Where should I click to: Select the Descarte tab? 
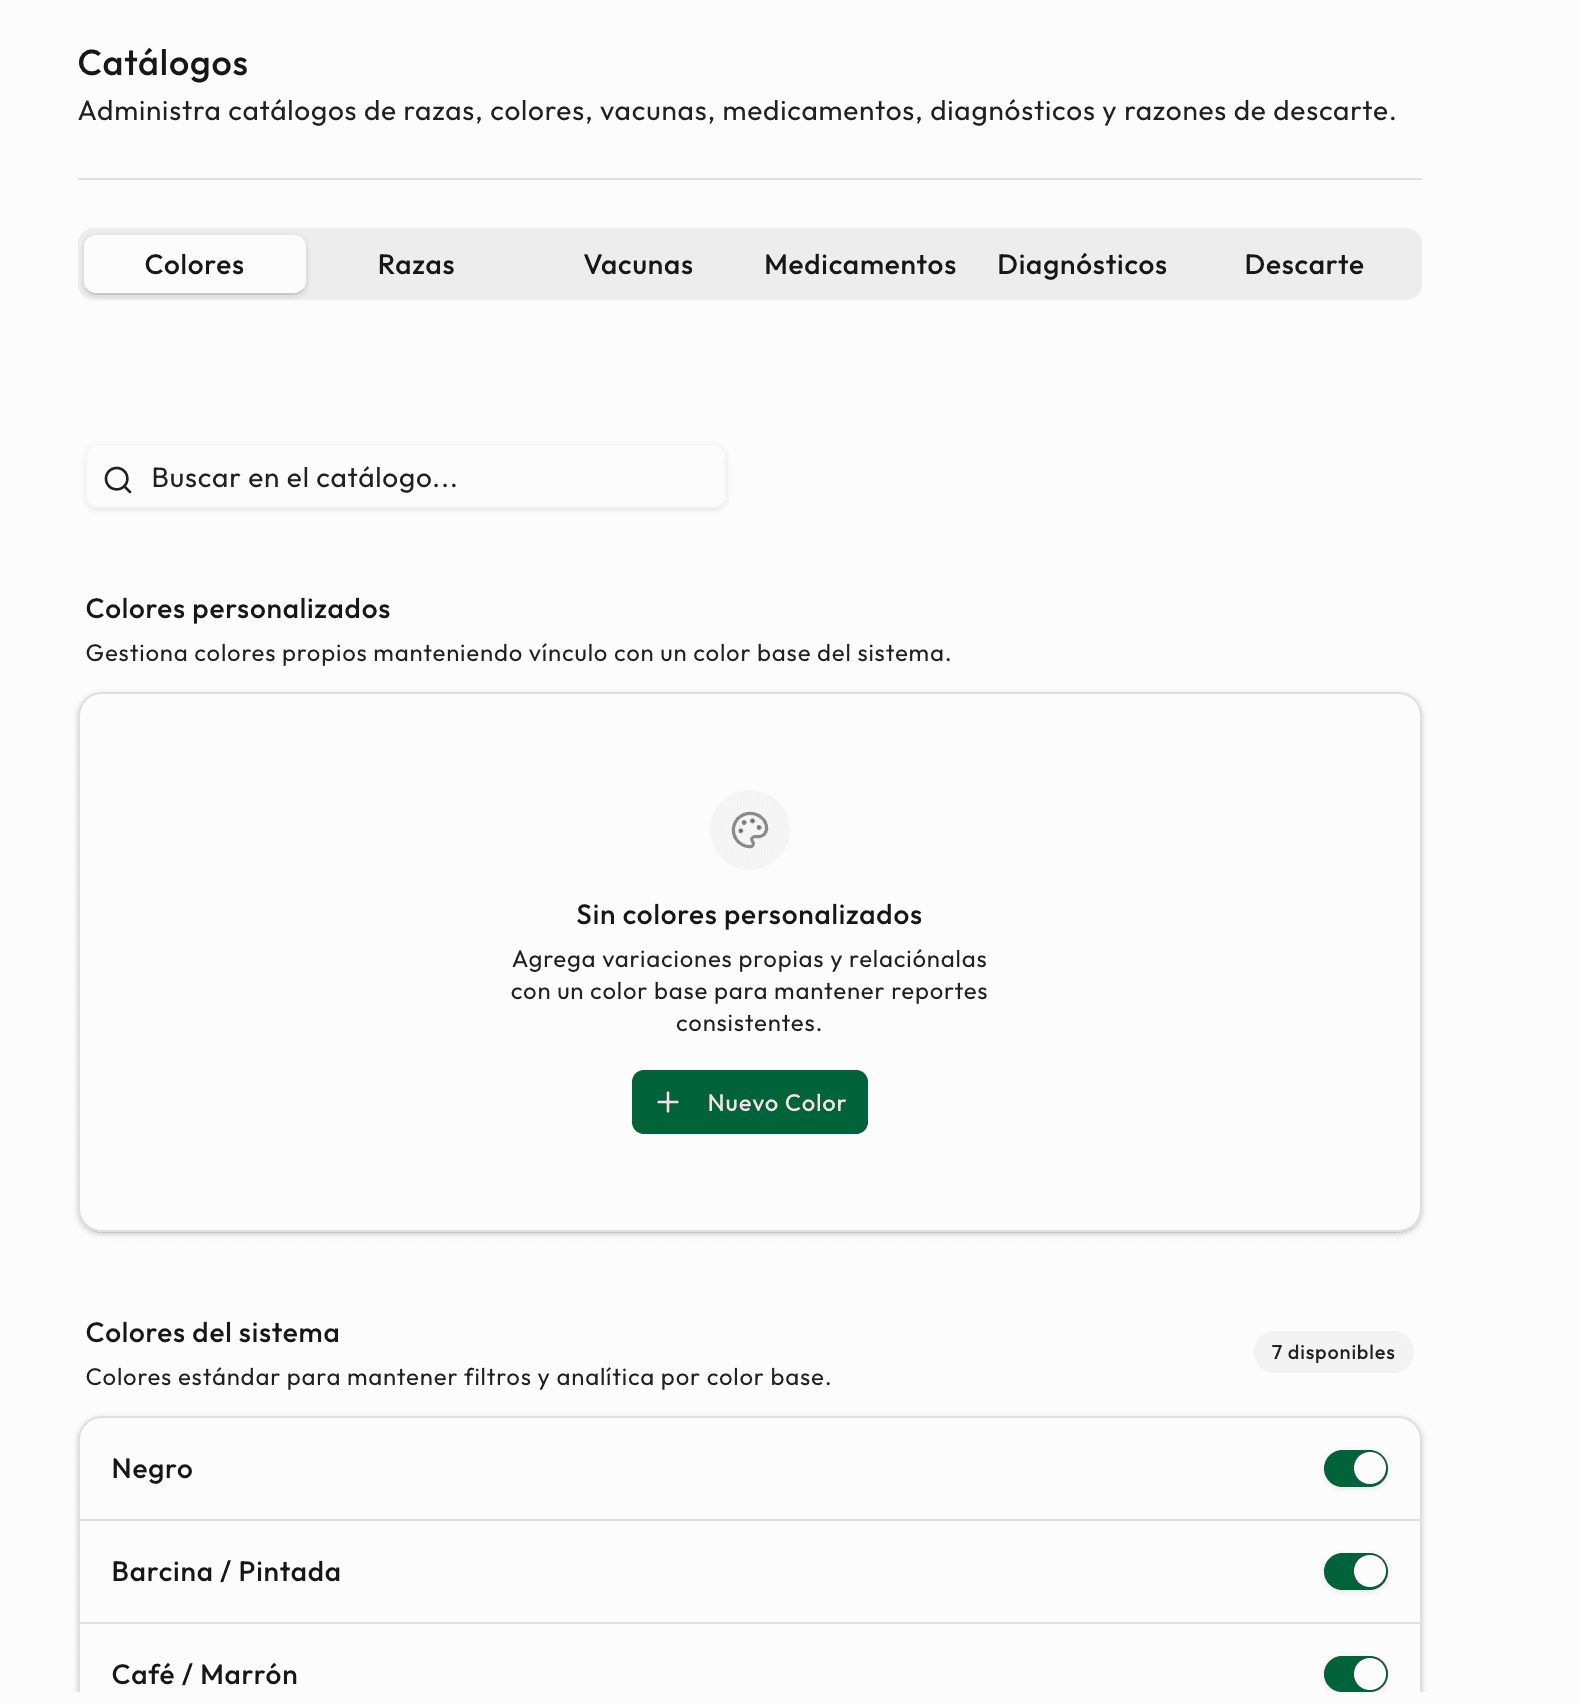1303,264
